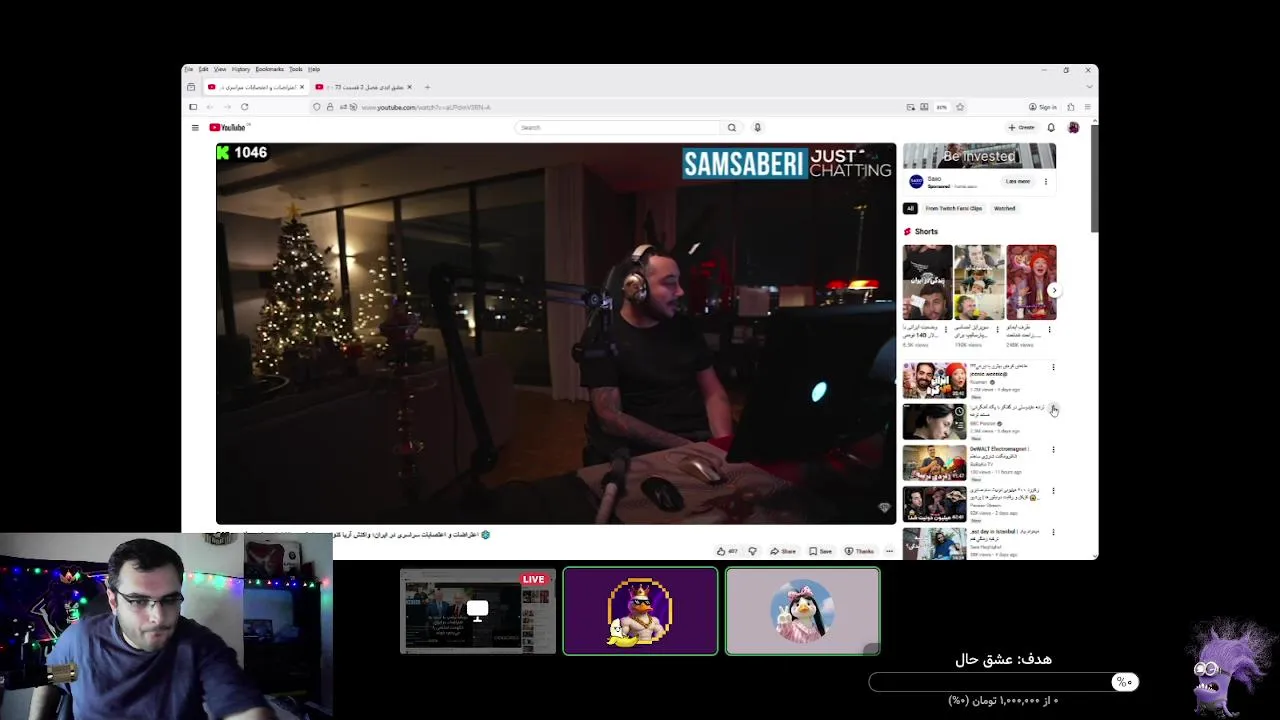
Task: Open the browser application hamburger menu
Action: coord(1087,107)
